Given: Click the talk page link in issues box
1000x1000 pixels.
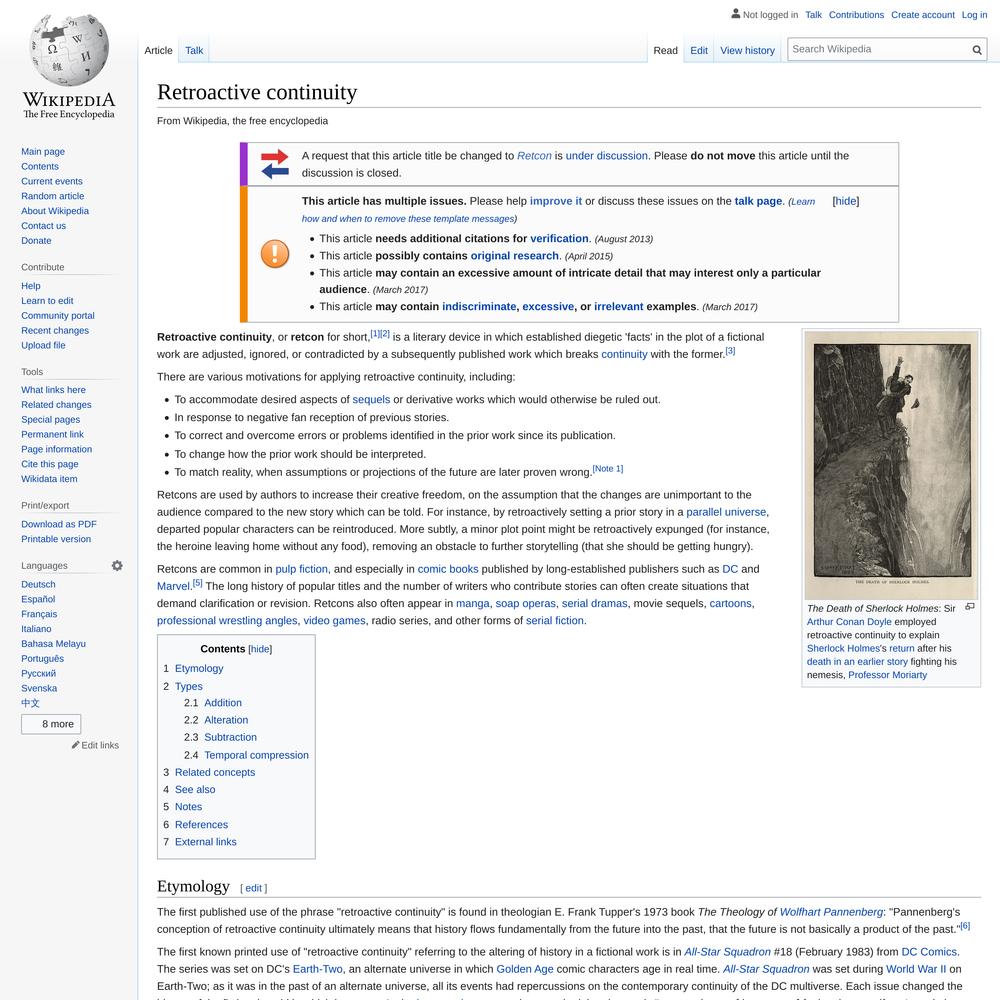Looking at the screenshot, I should click(758, 202).
